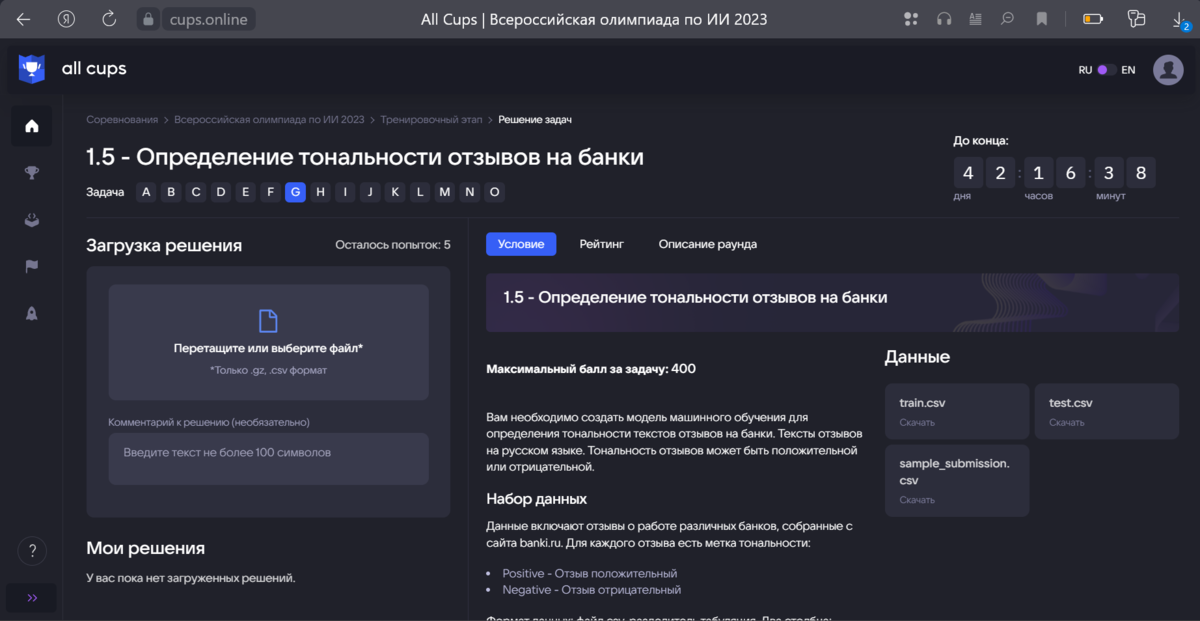The width and height of the screenshot is (1200, 621).
Task: Select task K
Action: click(395, 192)
